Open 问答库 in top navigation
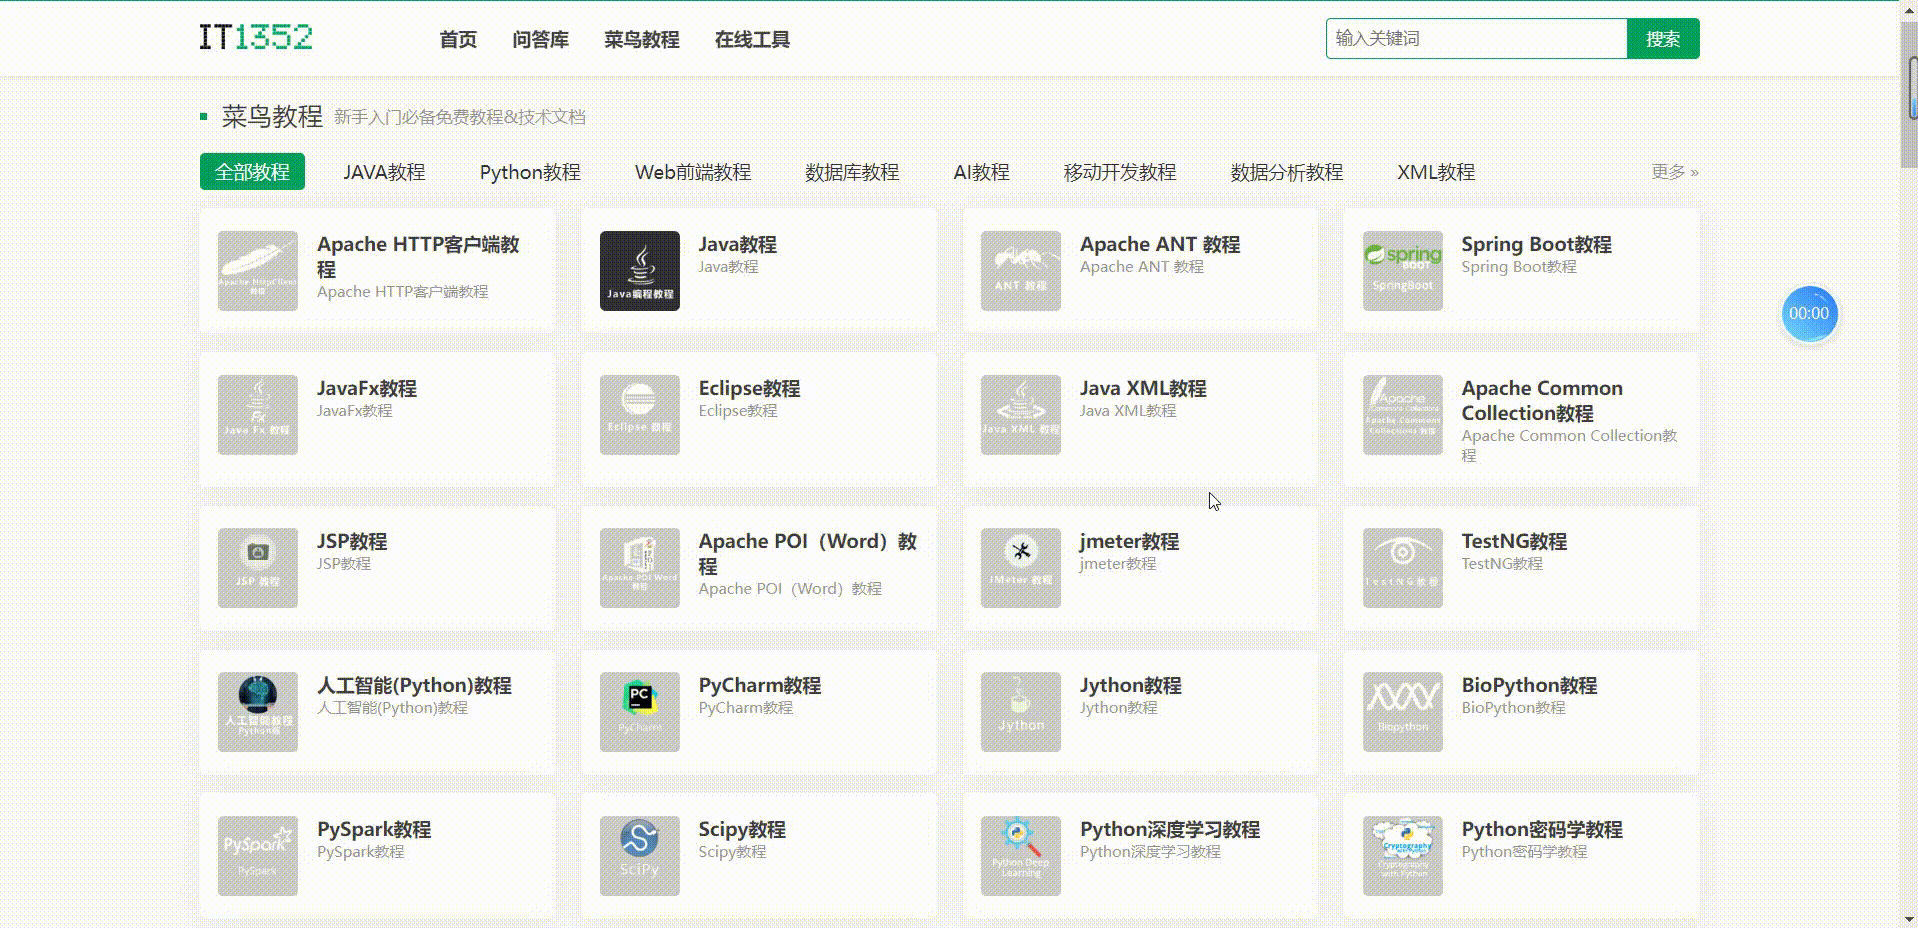This screenshot has height=928, width=1918. (540, 40)
